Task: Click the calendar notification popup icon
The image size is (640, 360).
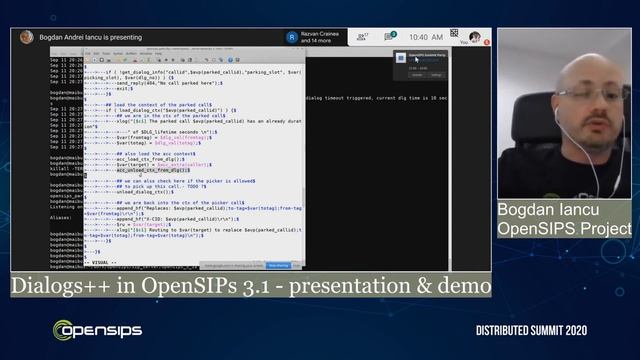Action: [x=401, y=58]
